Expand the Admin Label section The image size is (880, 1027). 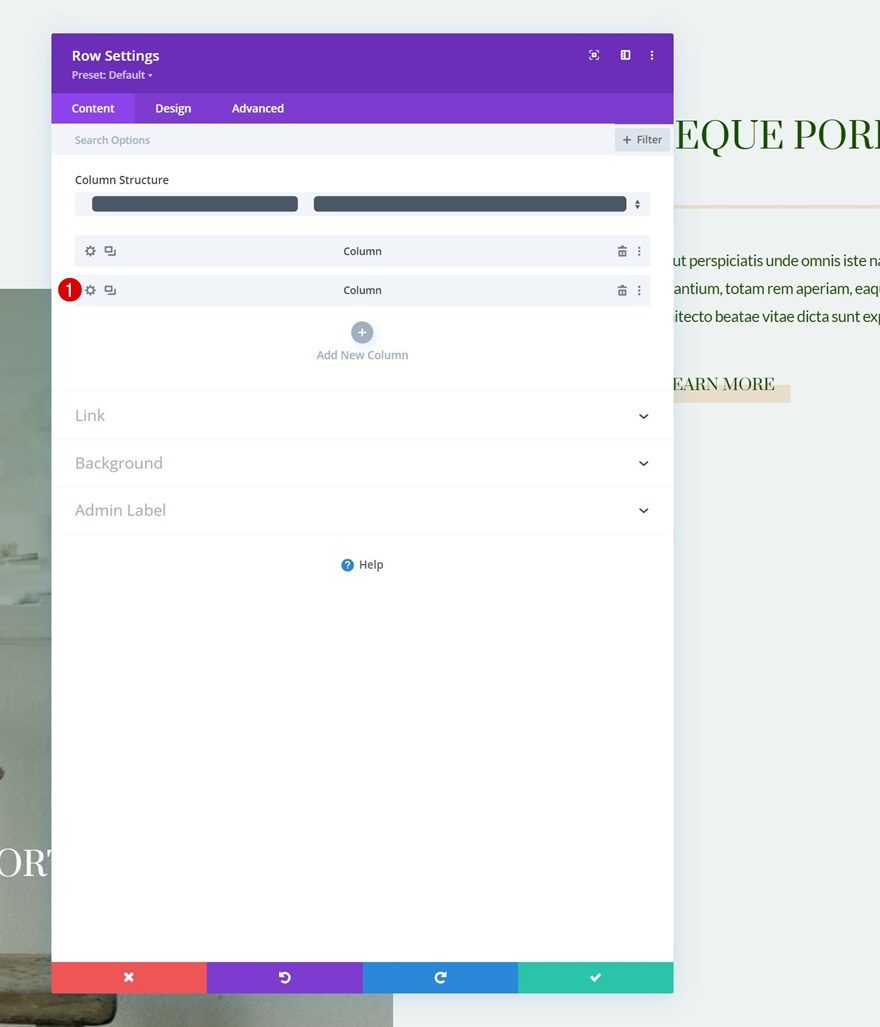pyautogui.click(x=362, y=510)
